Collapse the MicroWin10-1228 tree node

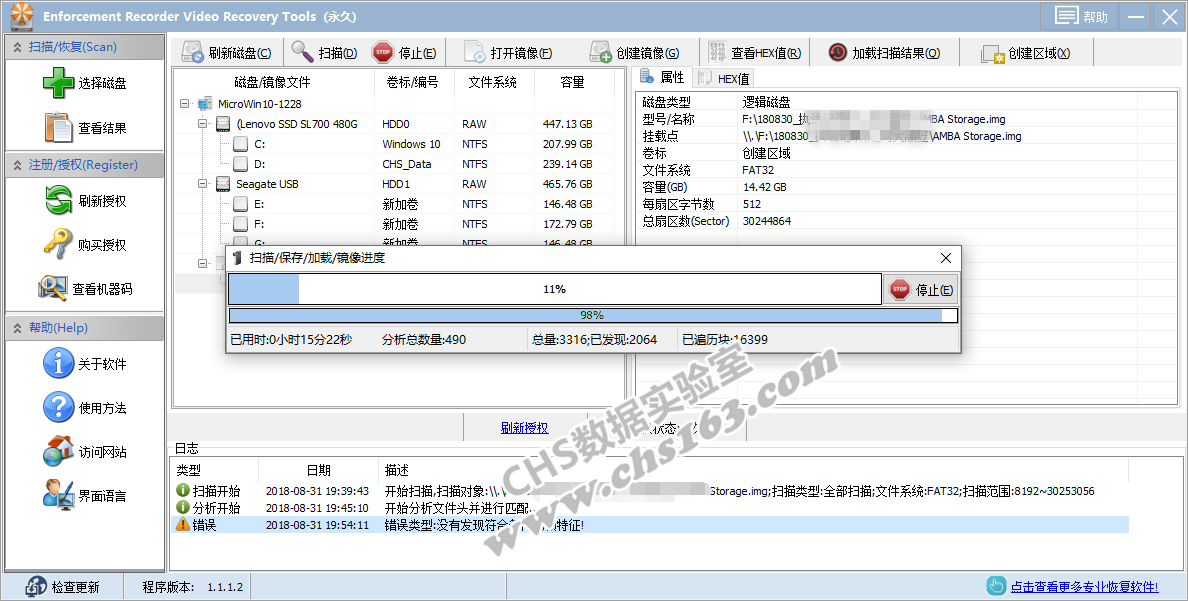click(x=185, y=104)
